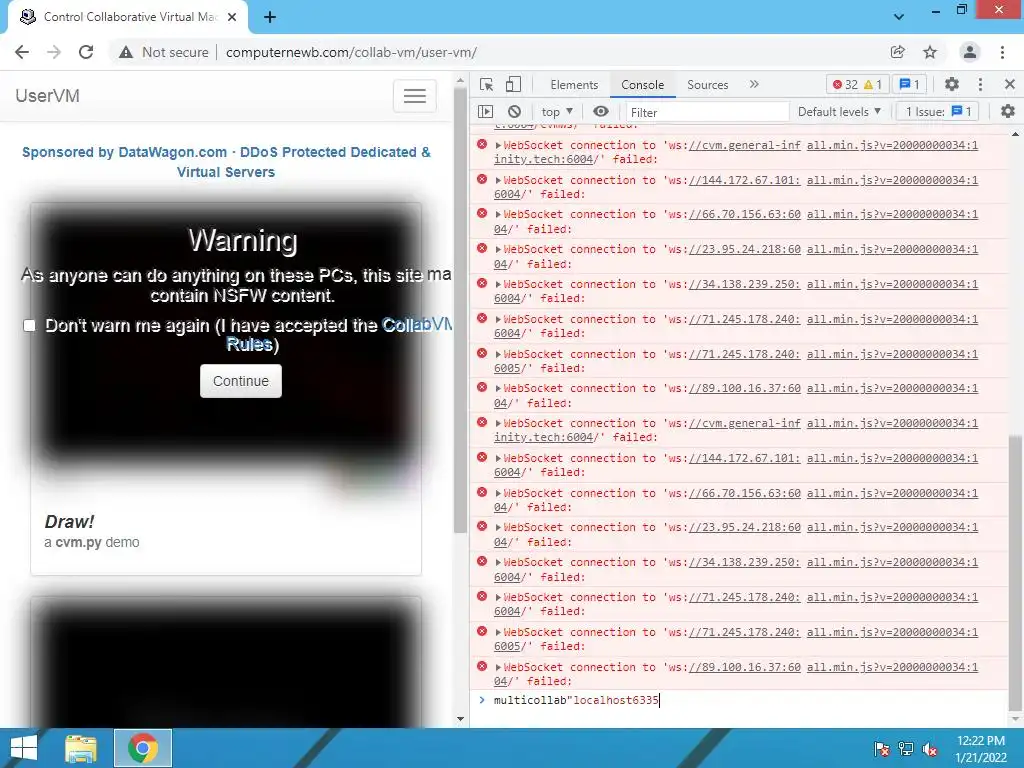The width and height of the screenshot is (1024, 768).
Task: Switch to Console tab in DevTools
Action: pos(643,85)
